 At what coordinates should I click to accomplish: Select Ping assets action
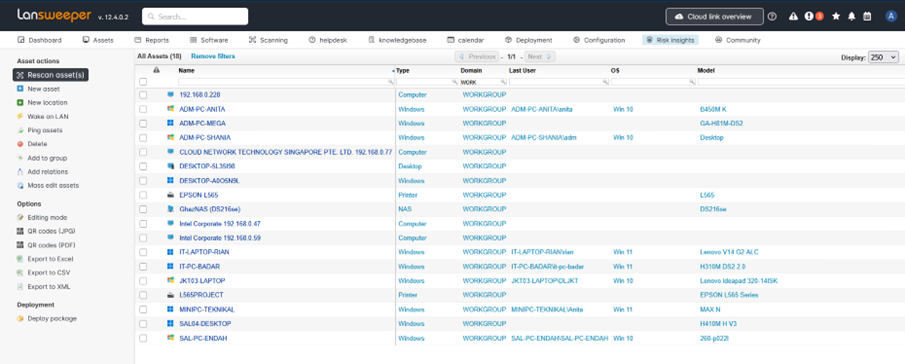pyautogui.click(x=45, y=130)
